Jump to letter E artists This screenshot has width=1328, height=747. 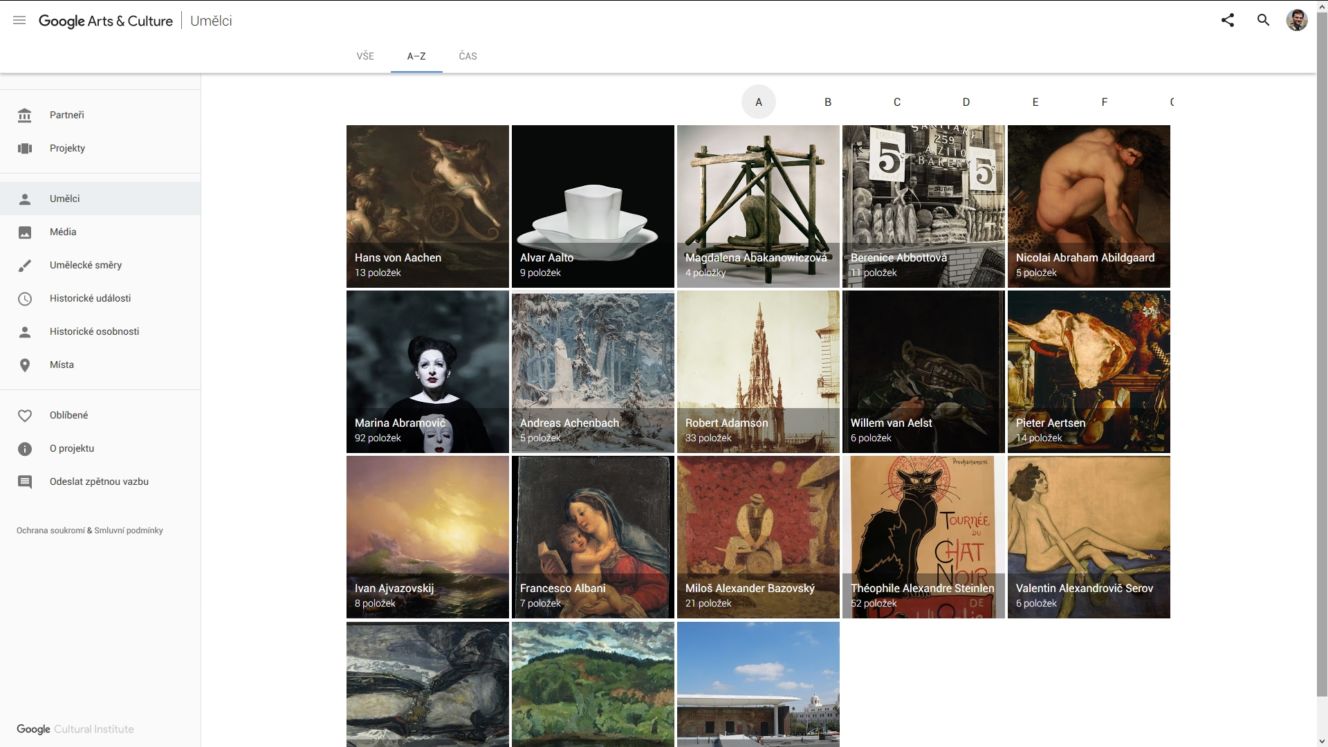point(1035,102)
